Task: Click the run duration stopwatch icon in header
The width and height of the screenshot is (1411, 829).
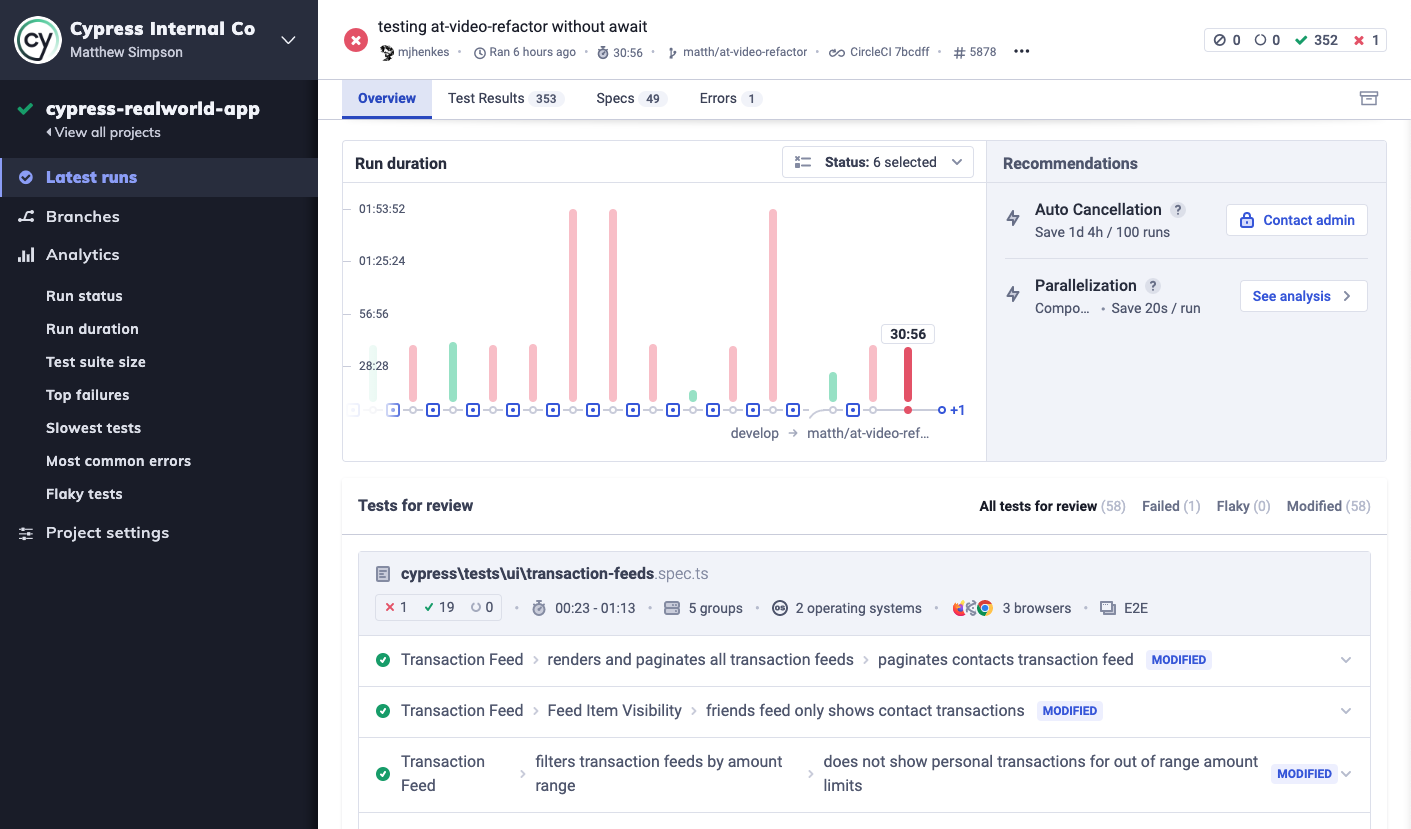Action: (x=603, y=52)
